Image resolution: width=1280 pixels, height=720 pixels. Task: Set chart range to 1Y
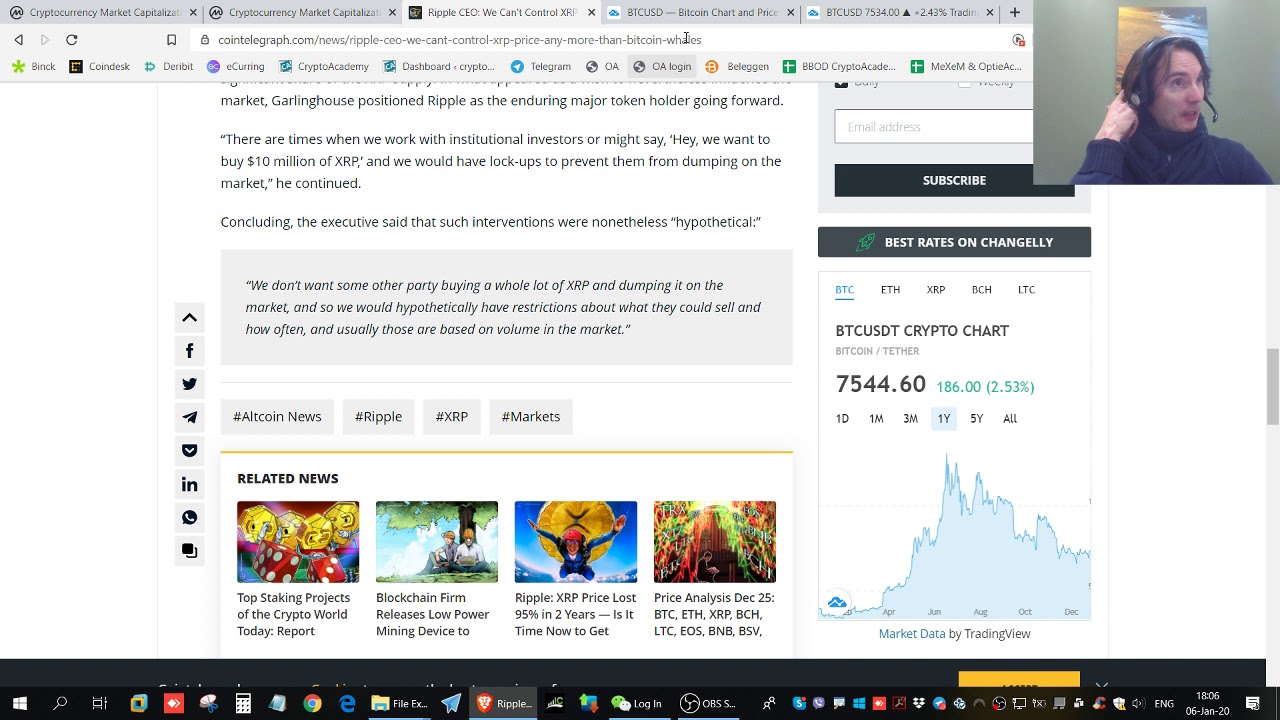(x=944, y=419)
